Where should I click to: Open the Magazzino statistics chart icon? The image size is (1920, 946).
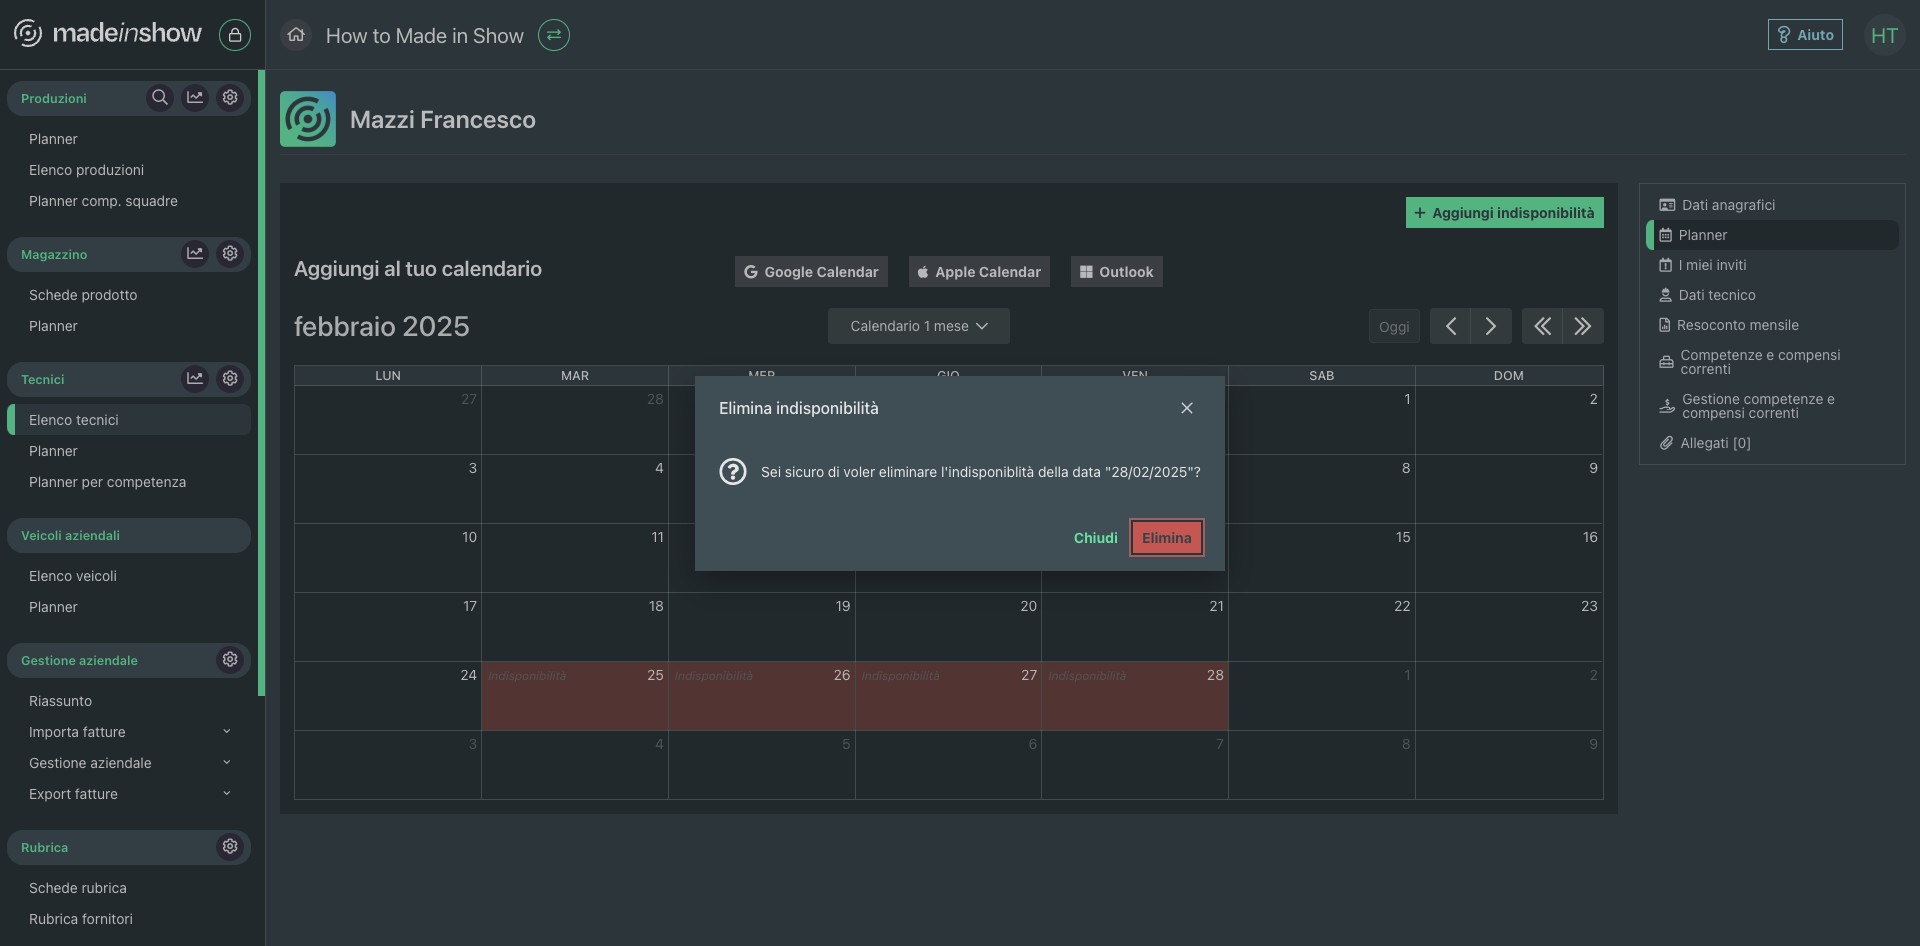point(195,254)
